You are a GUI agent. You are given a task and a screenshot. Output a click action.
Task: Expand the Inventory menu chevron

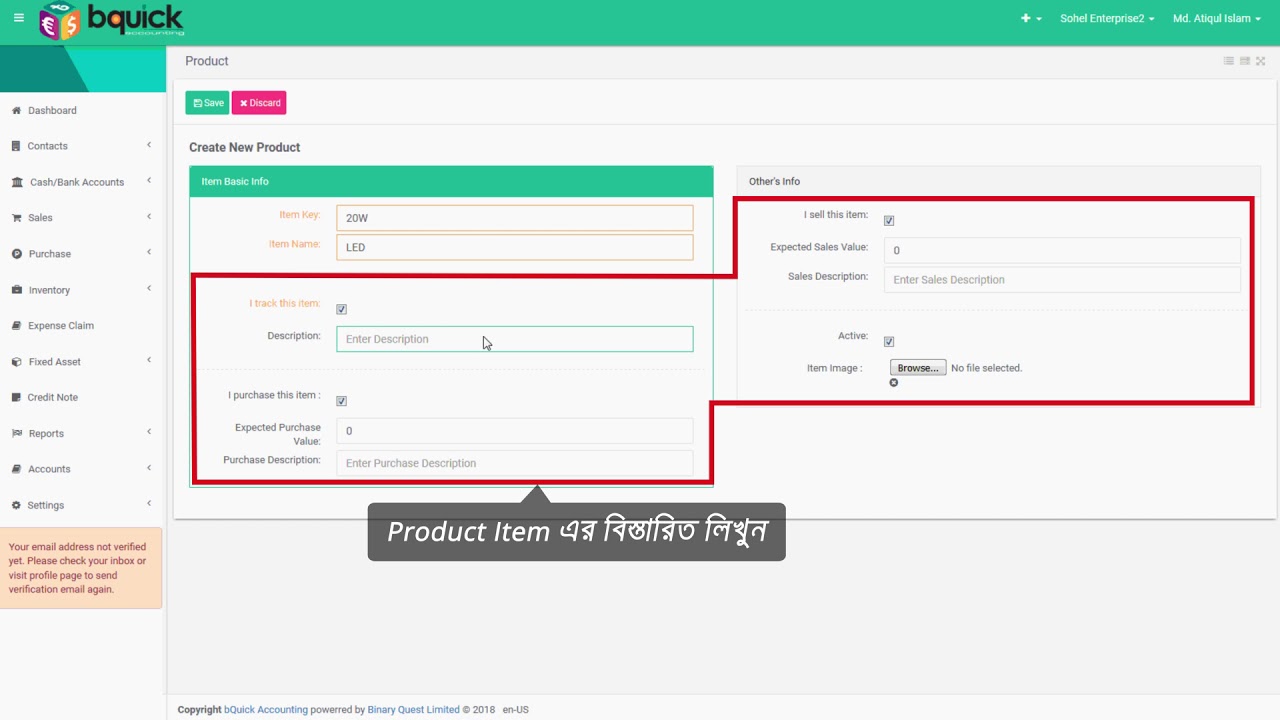[x=149, y=289]
